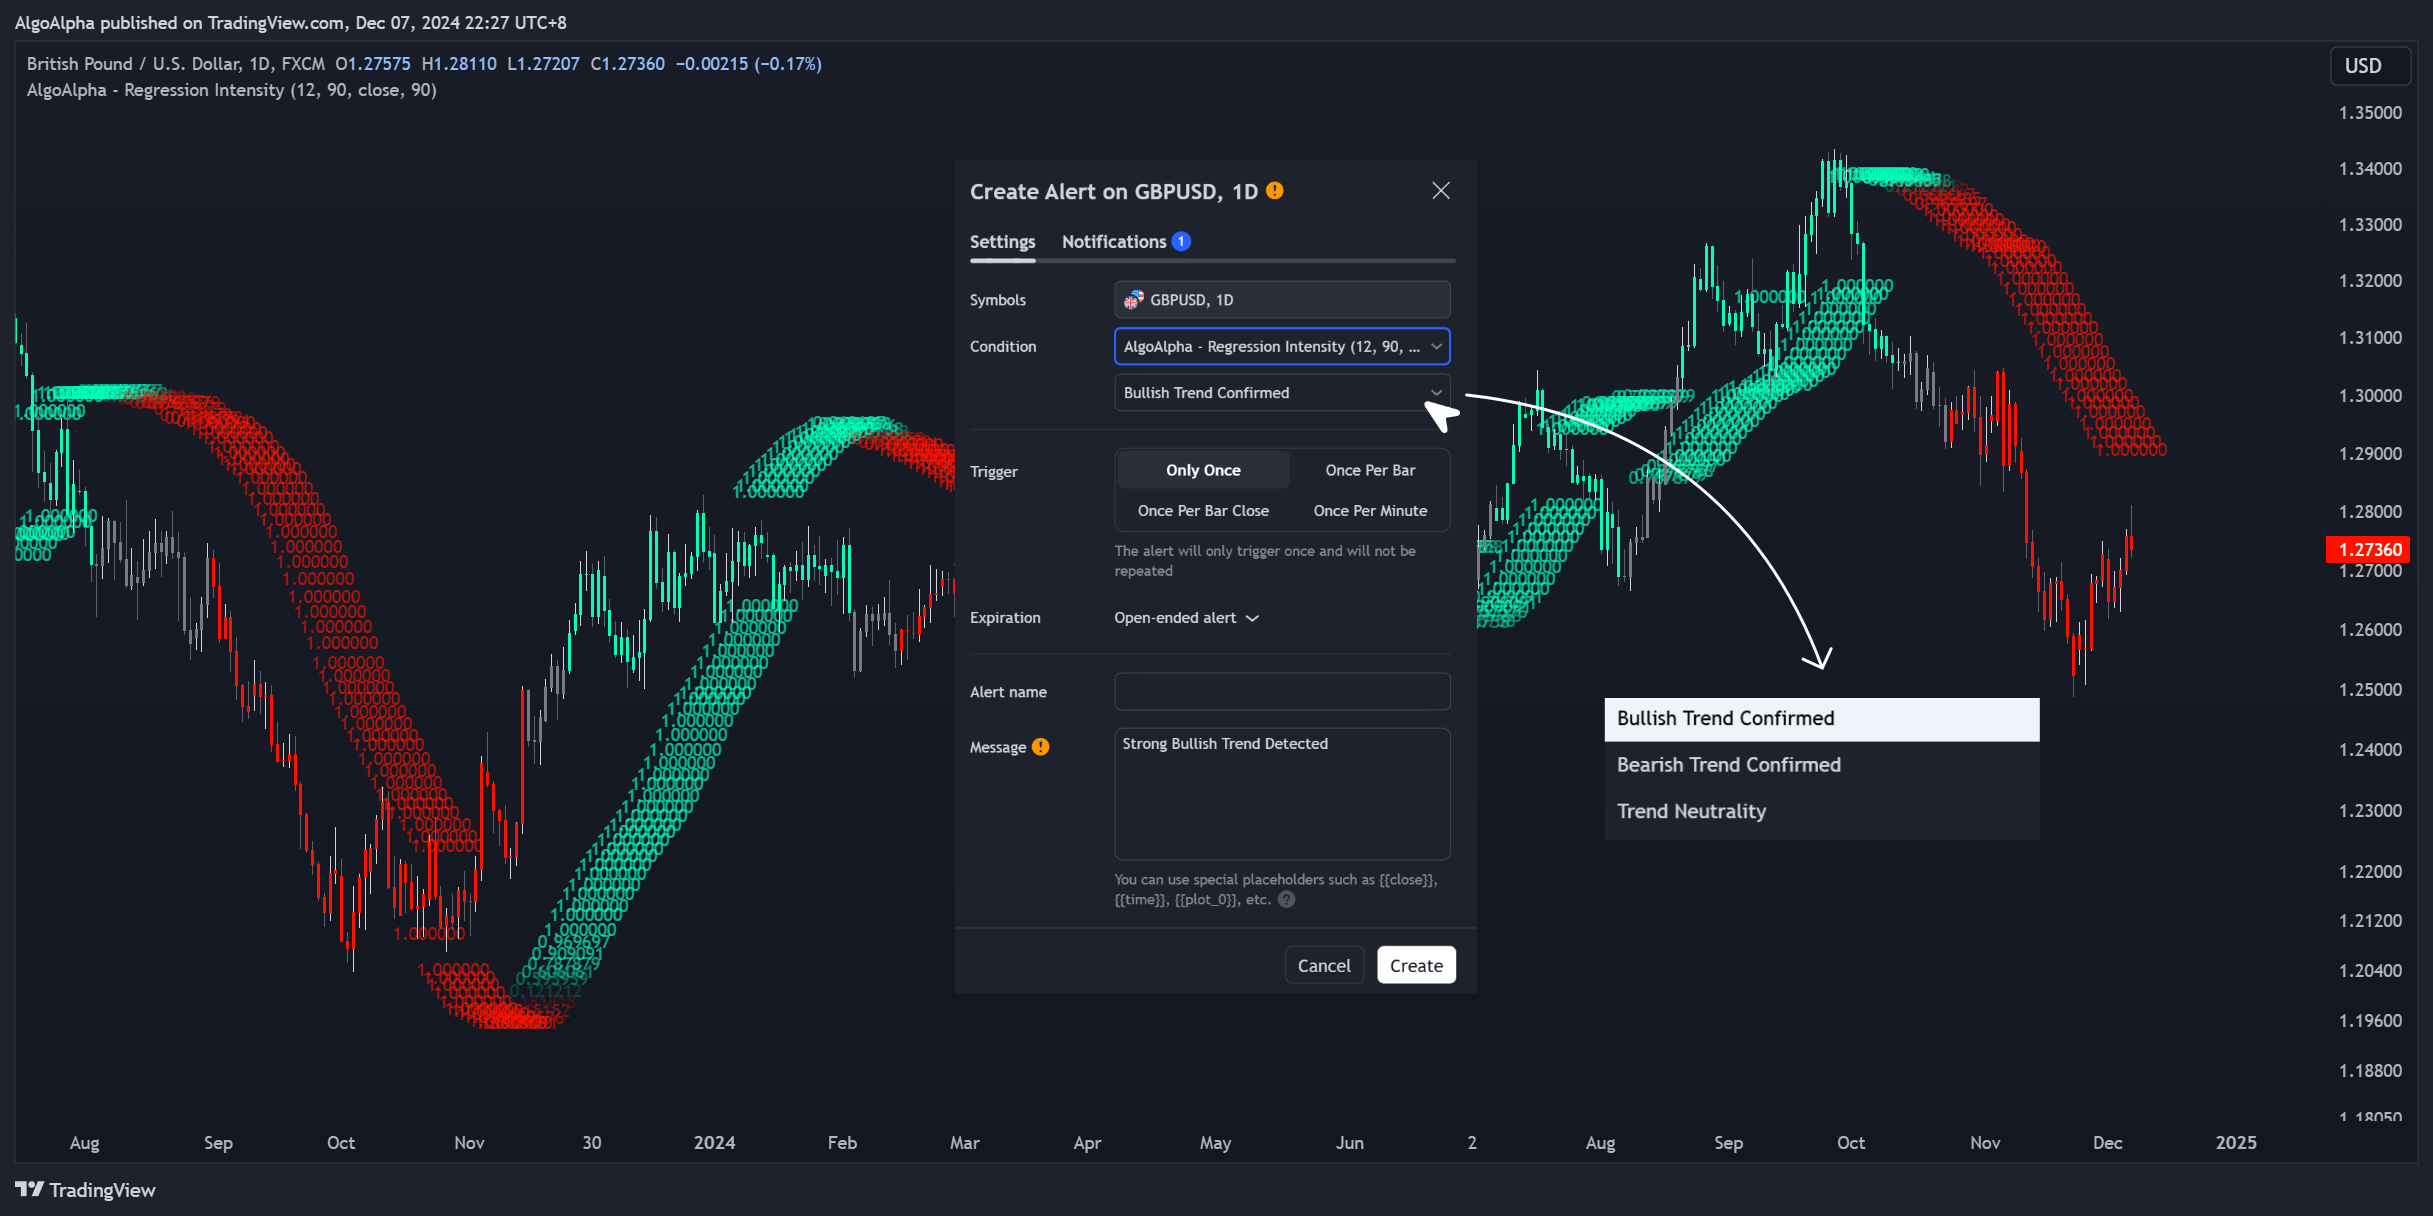Click the Jun label on the time axis
The width and height of the screenshot is (2433, 1216).
click(x=1349, y=1143)
